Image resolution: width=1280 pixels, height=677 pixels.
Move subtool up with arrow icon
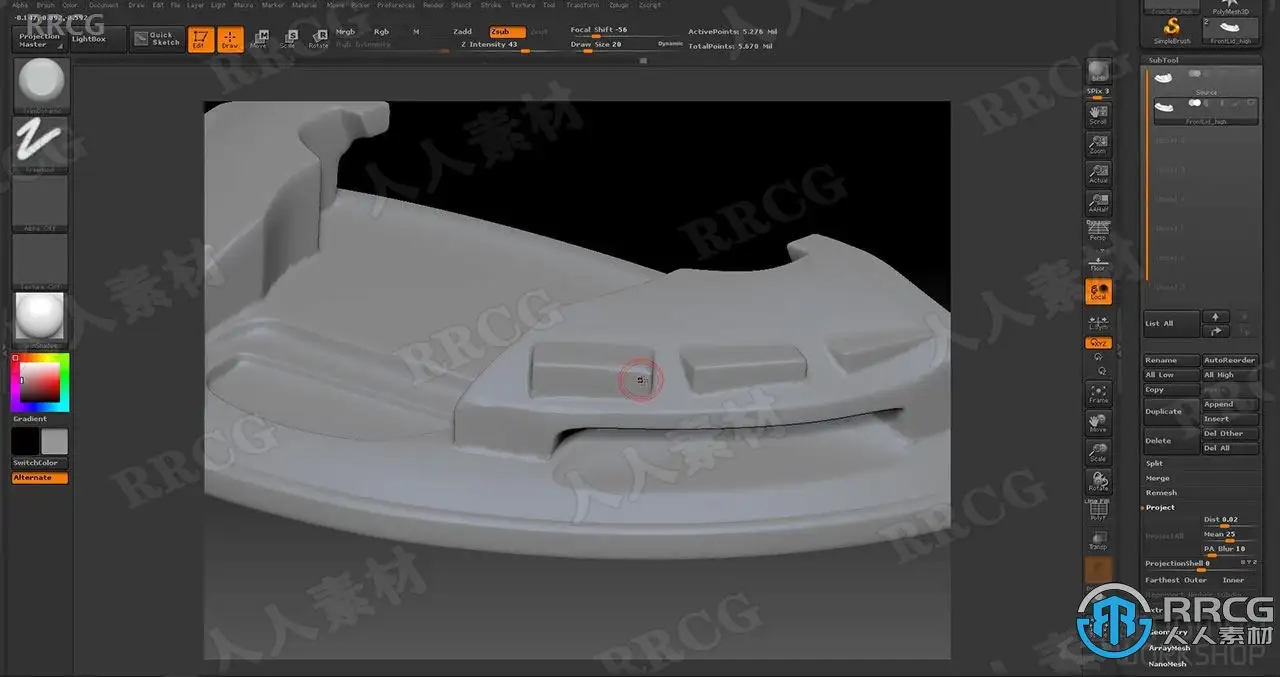(1215, 317)
